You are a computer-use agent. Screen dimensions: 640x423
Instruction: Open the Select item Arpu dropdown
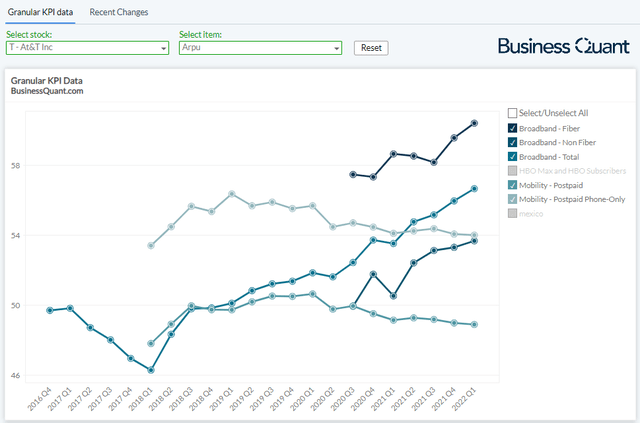coord(260,48)
